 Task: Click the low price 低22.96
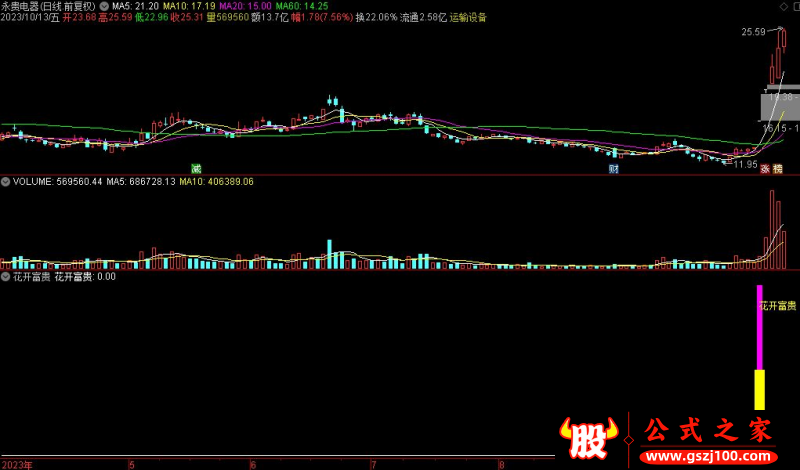coord(152,17)
